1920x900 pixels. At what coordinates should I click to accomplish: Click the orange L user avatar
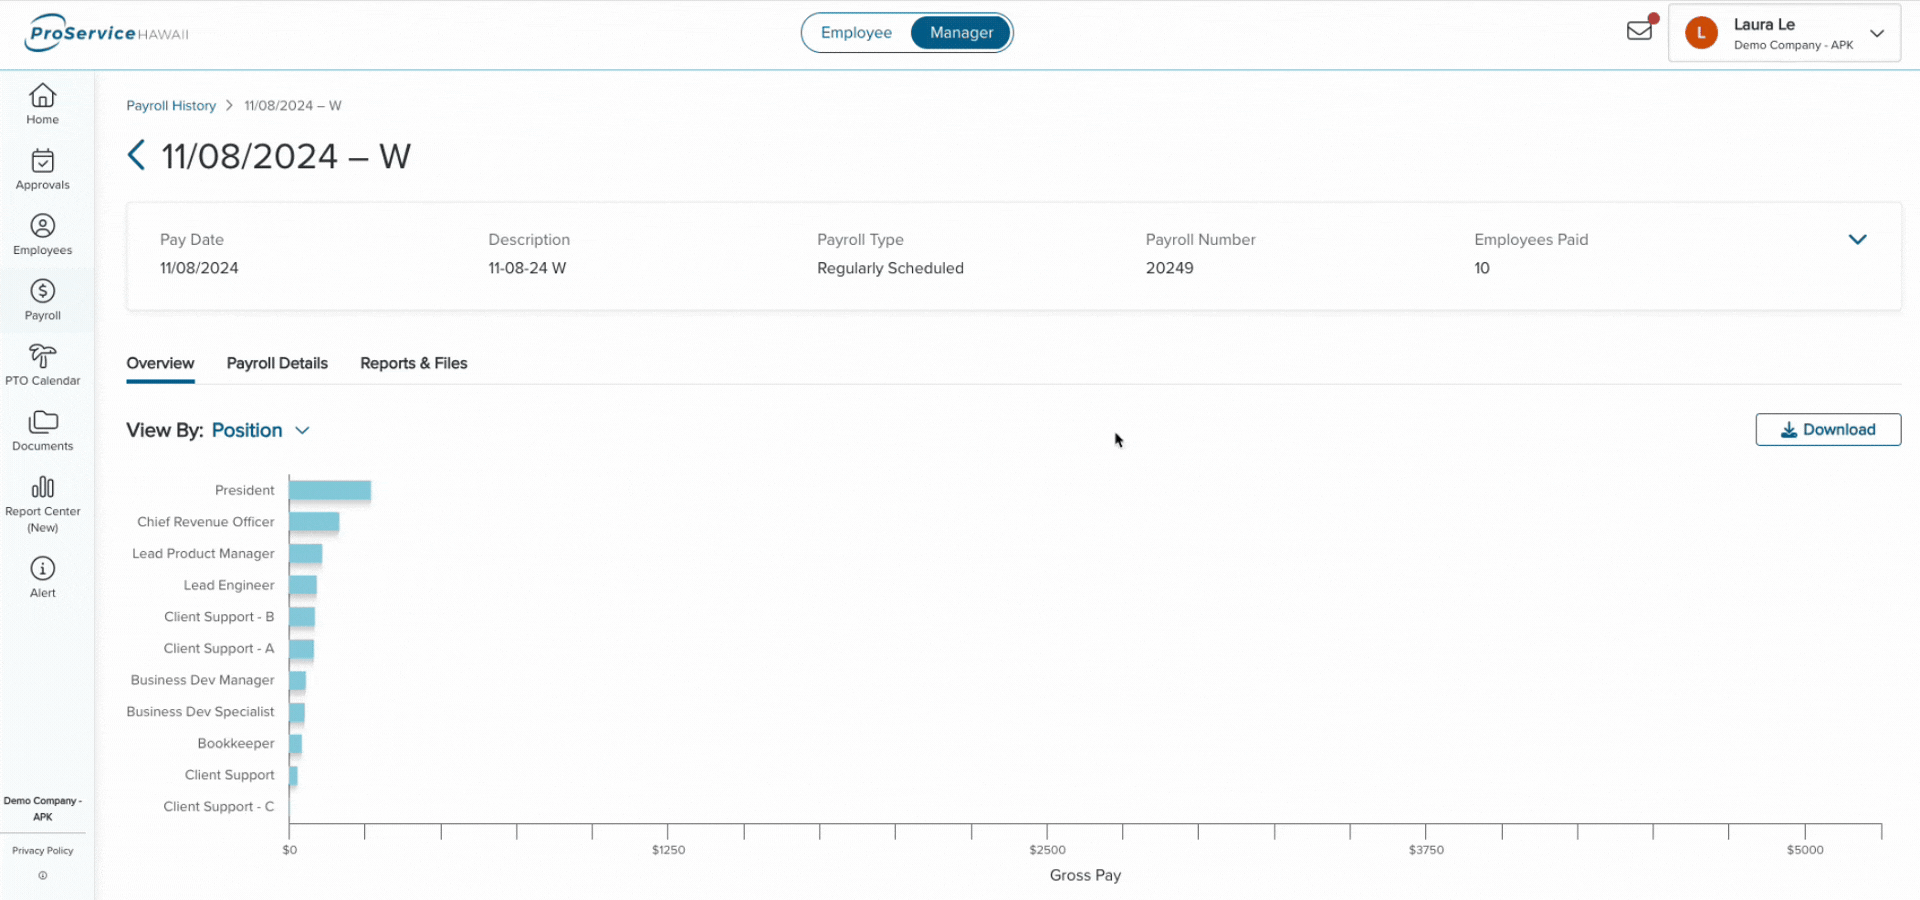tap(1701, 33)
